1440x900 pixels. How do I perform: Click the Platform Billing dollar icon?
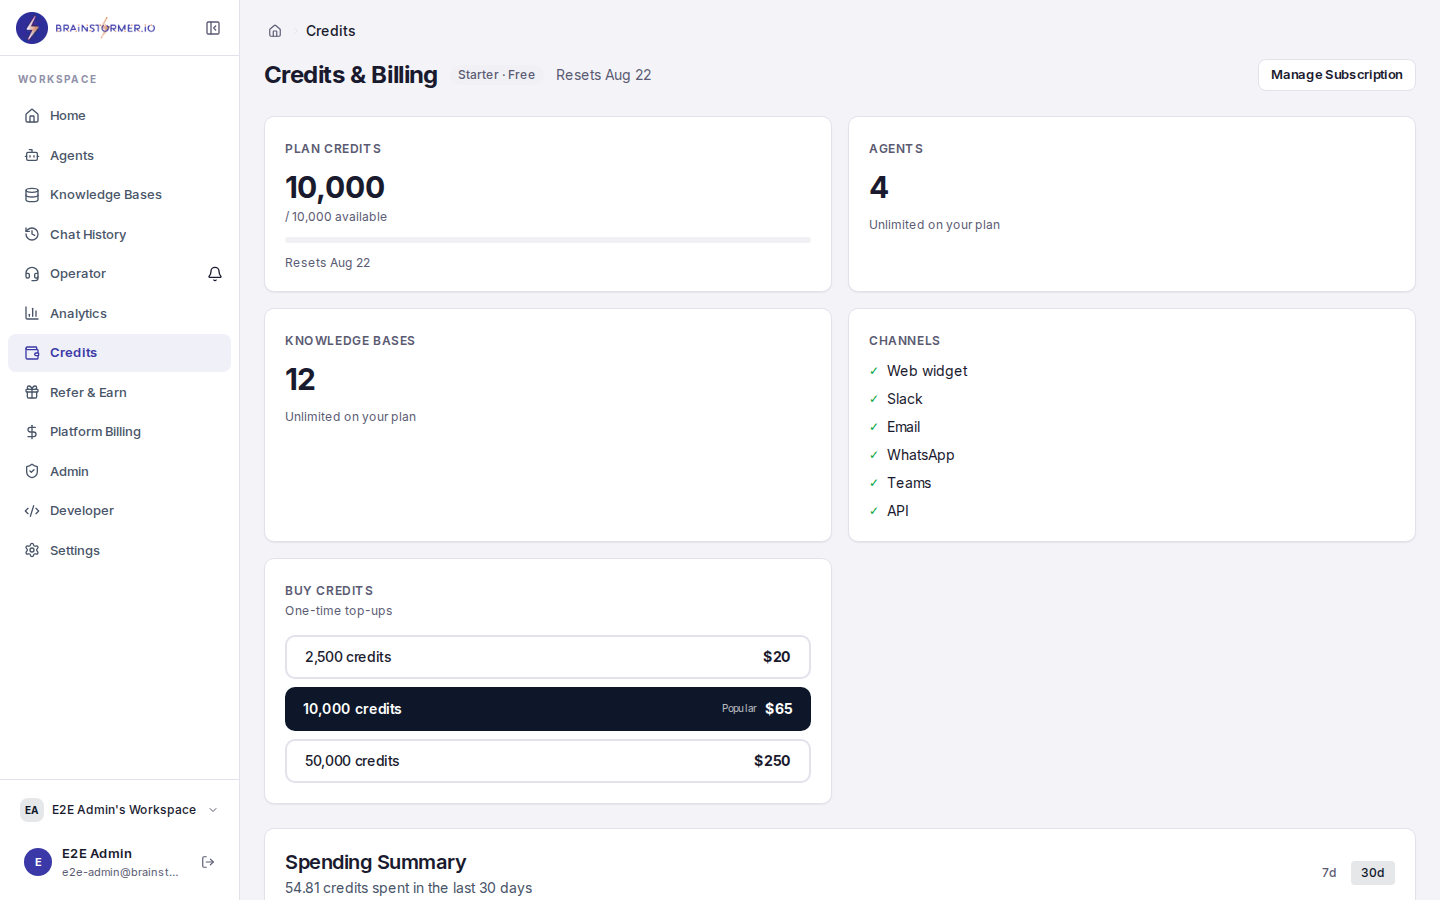pyautogui.click(x=32, y=432)
